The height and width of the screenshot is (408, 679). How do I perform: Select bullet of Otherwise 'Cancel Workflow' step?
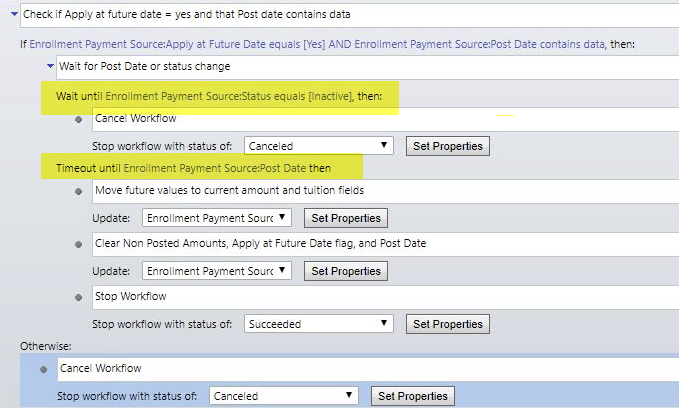pyautogui.click(x=45, y=369)
